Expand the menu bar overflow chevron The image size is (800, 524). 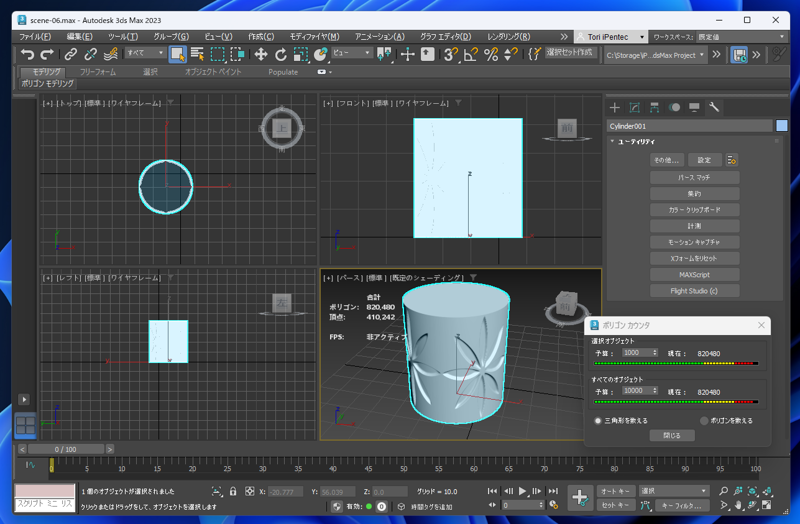pyautogui.click(x=564, y=37)
